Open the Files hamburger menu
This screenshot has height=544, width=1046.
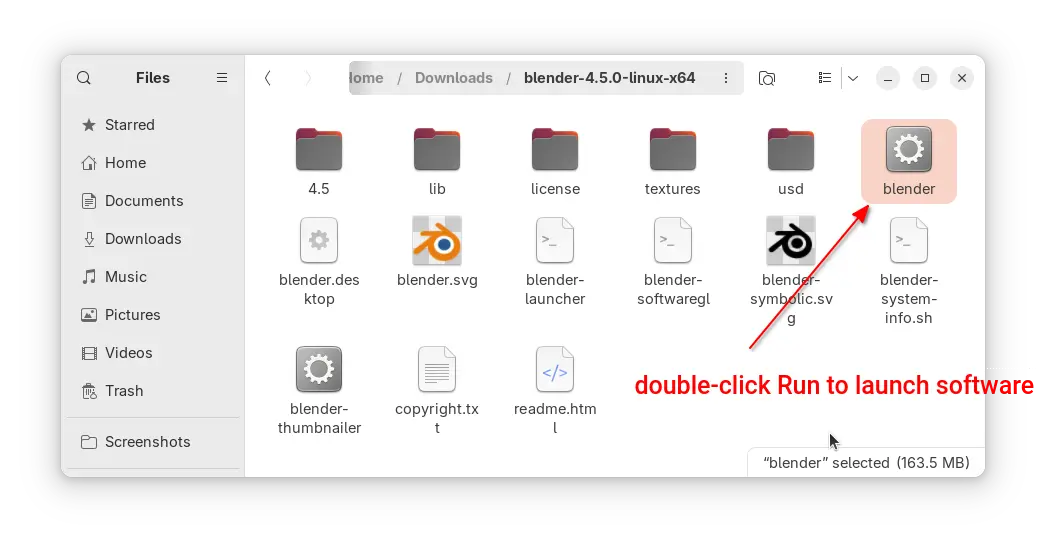click(x=222, y=78)
